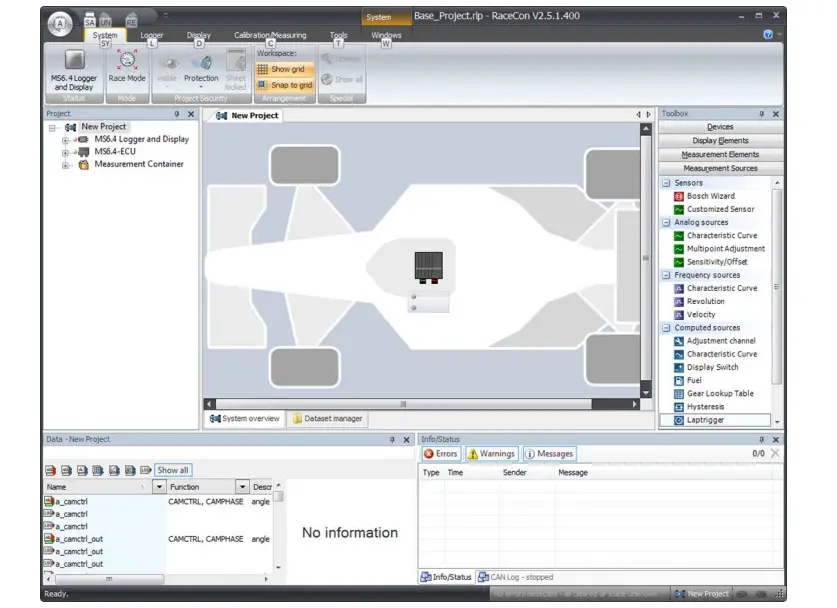Screen dimensions: 837x608
Task: Collapse the Computed sources group
Action: [666, 328]
